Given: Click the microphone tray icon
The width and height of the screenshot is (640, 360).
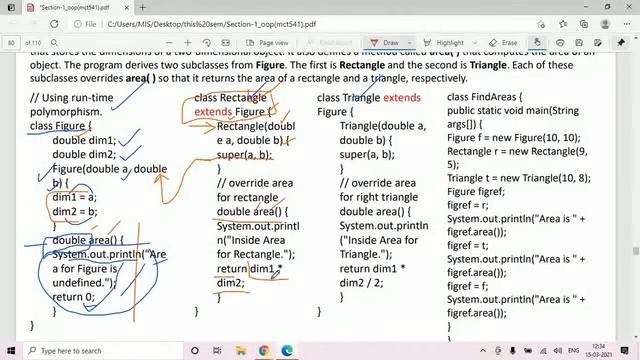Looking at the screenshot, I should click(x=513, y=351).
